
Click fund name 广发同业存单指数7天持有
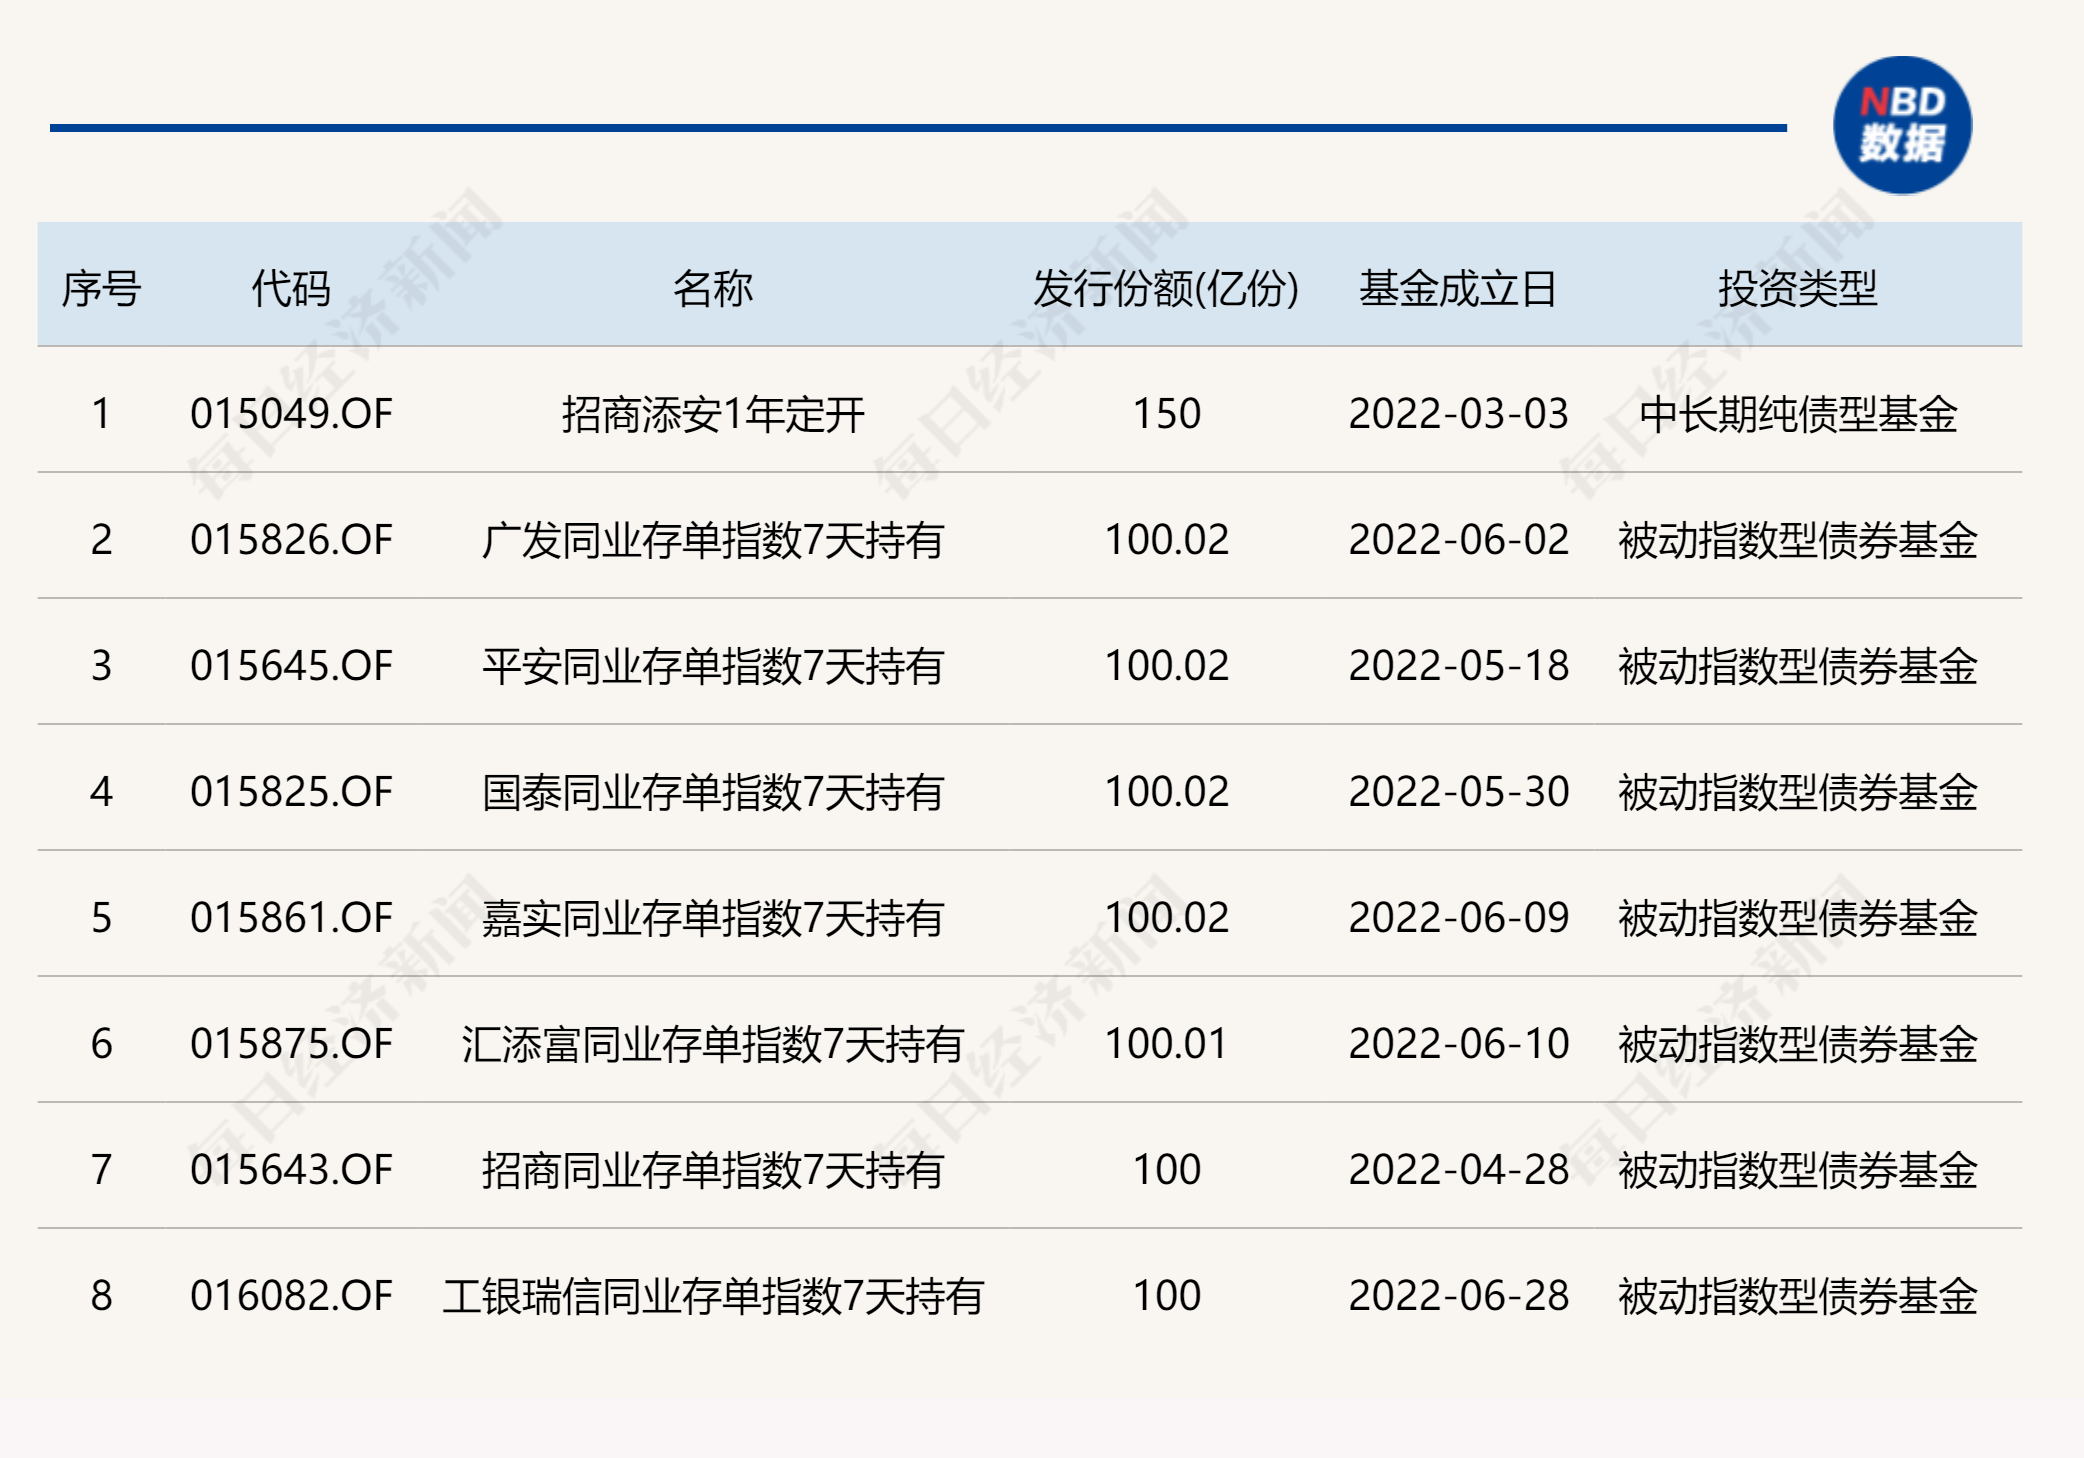point(713,540)
